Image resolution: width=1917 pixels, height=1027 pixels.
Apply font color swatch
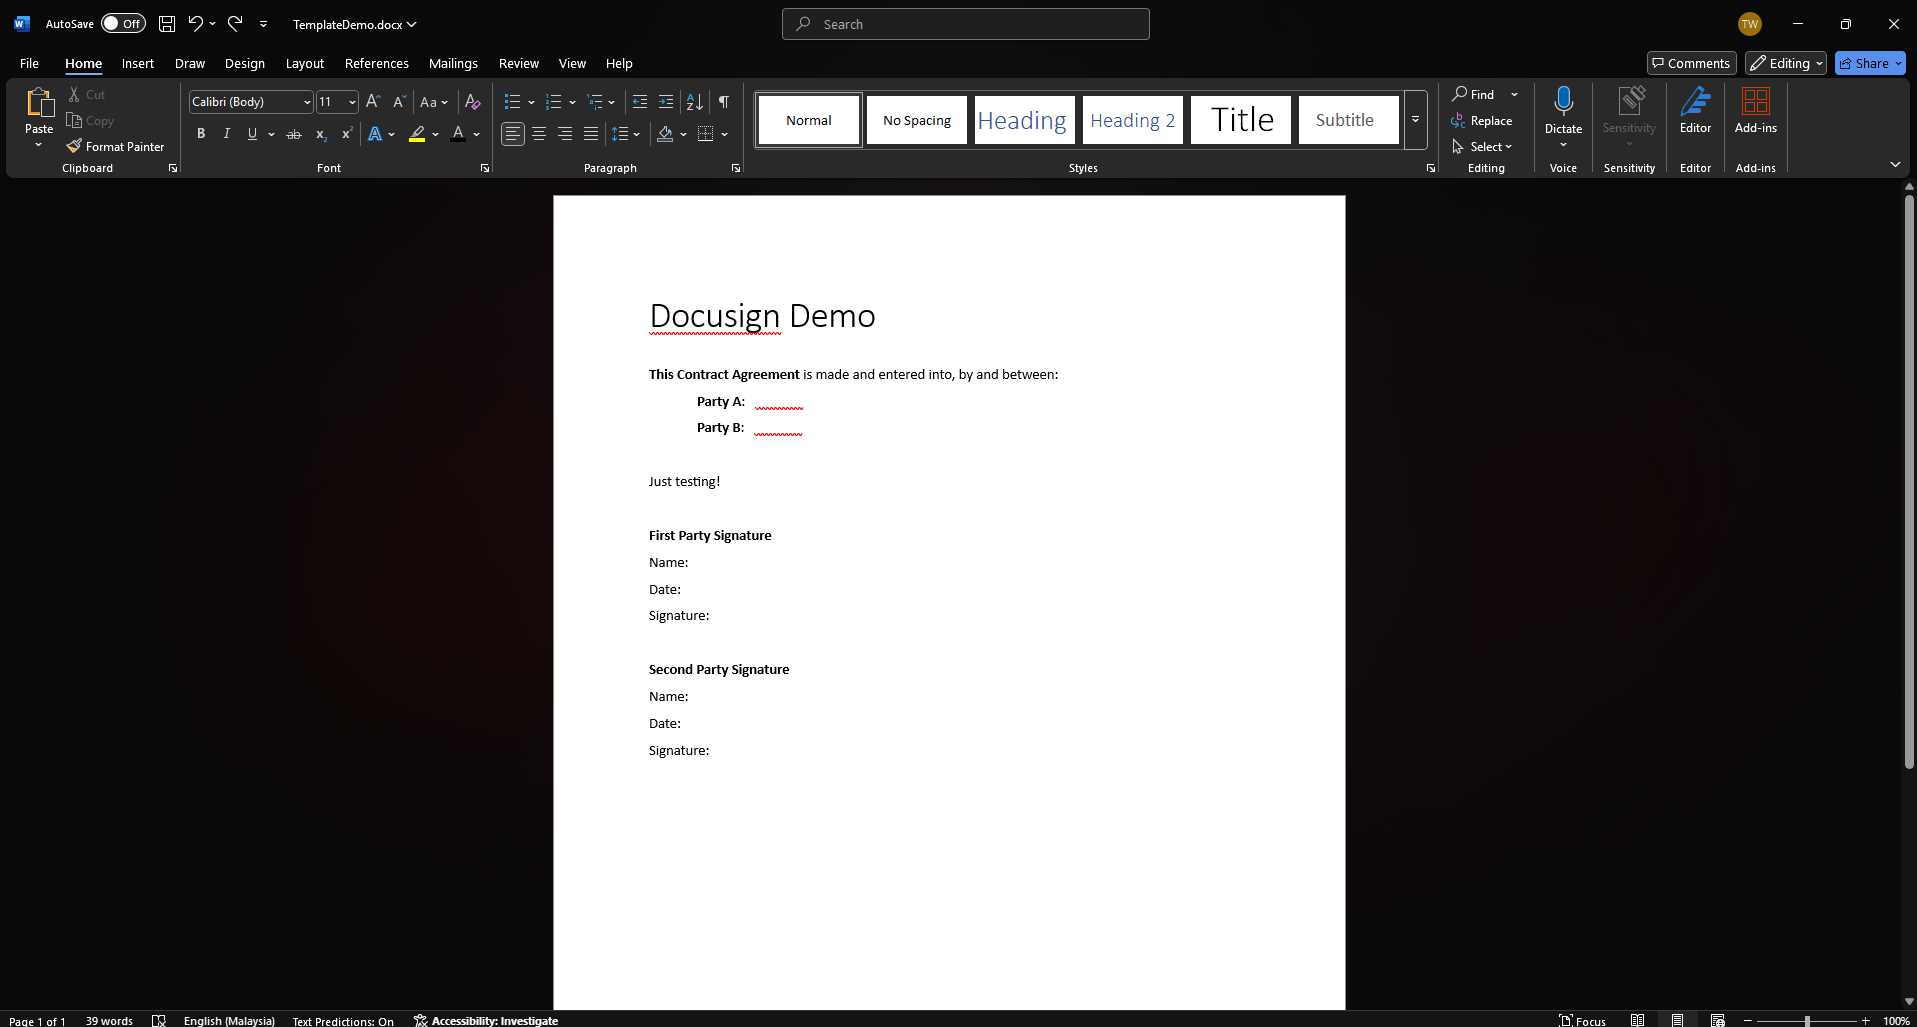click(x=458, y=133)
